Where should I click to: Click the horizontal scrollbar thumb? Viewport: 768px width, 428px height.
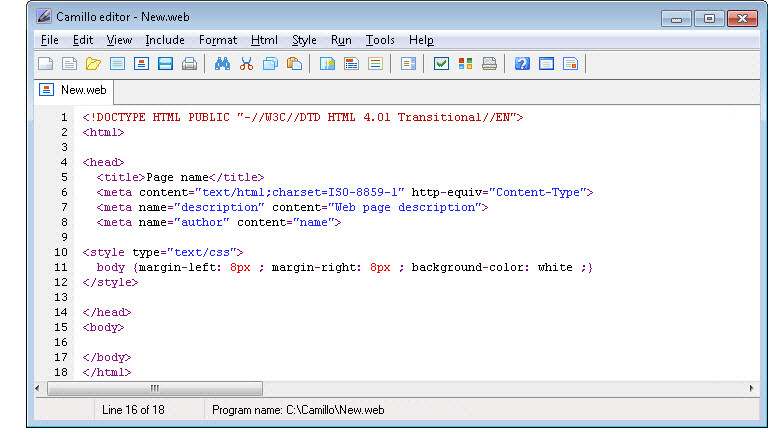(155, 388)
